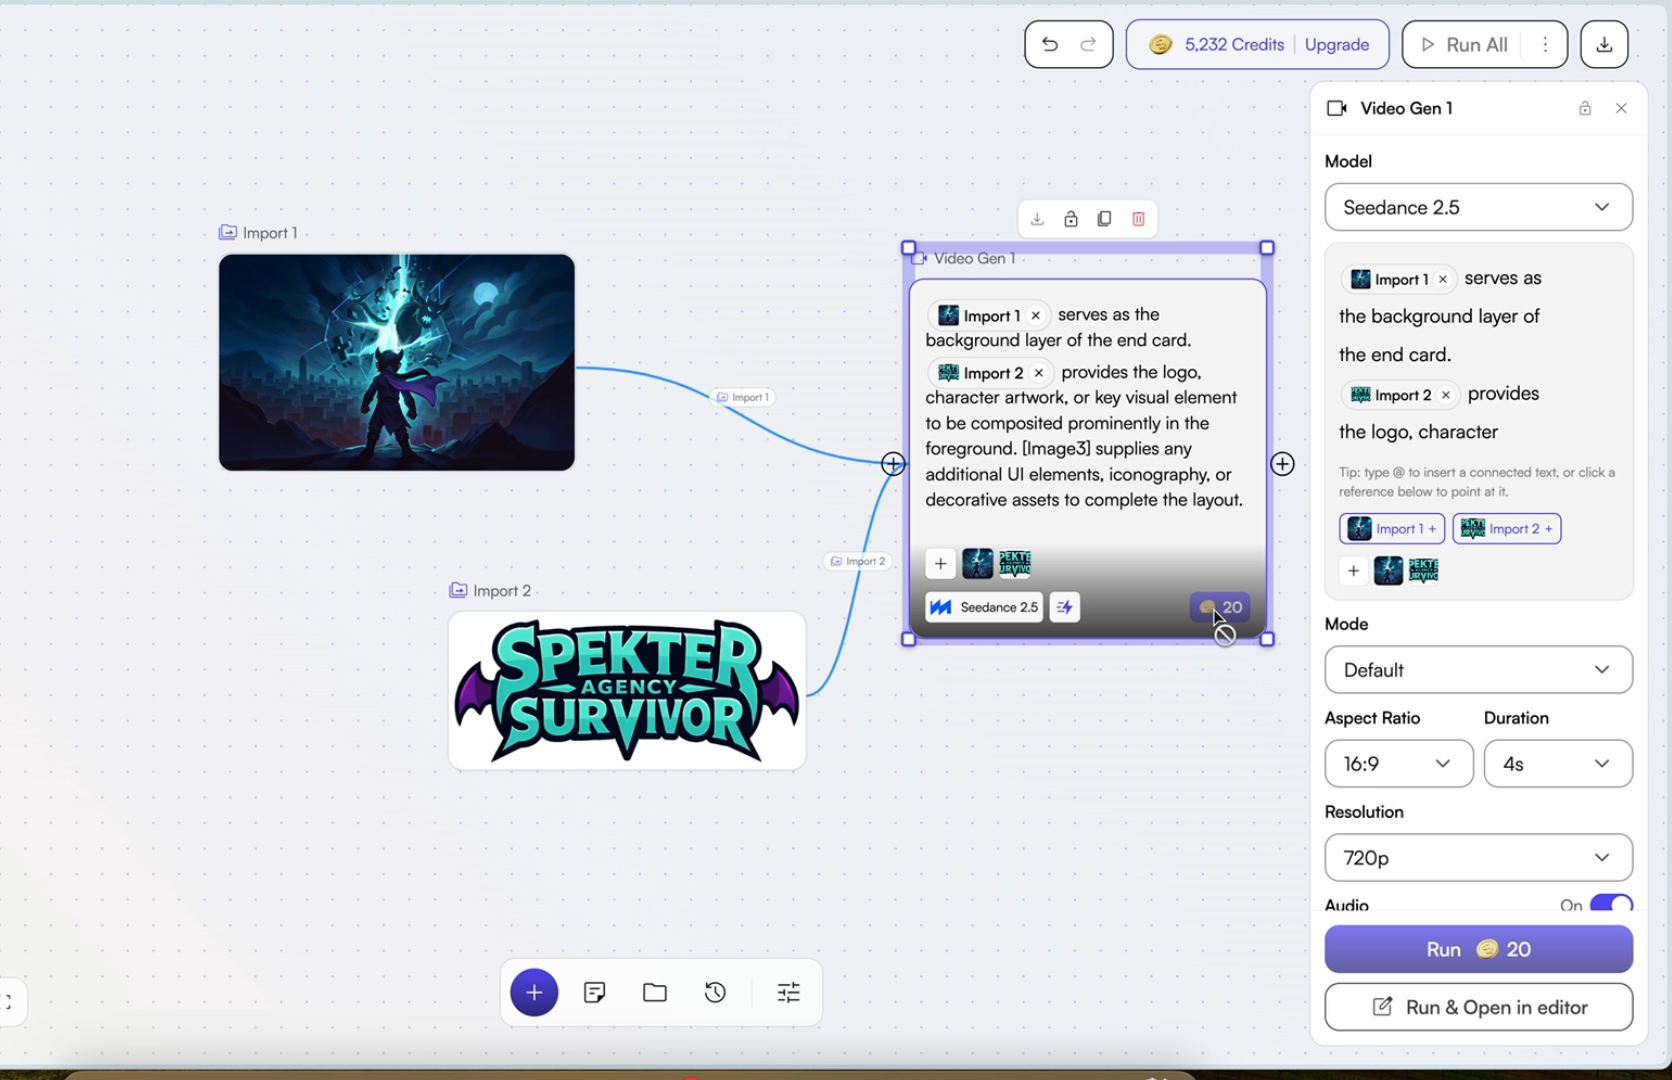Click the purple Run 20 button
Screen dimensions: 1672x1080
1478,949
